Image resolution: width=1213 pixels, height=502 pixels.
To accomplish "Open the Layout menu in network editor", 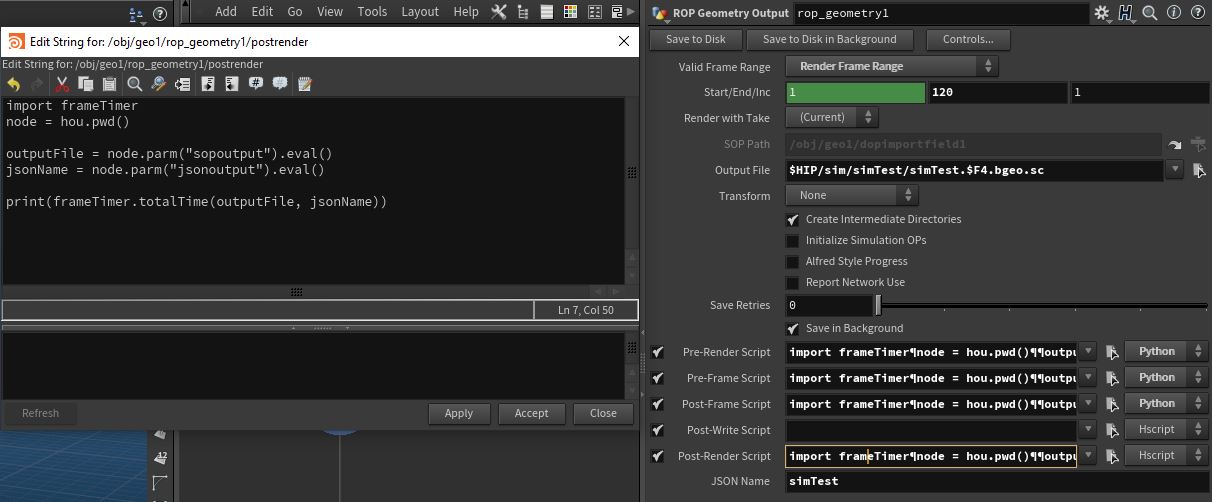I will [420, 12].
